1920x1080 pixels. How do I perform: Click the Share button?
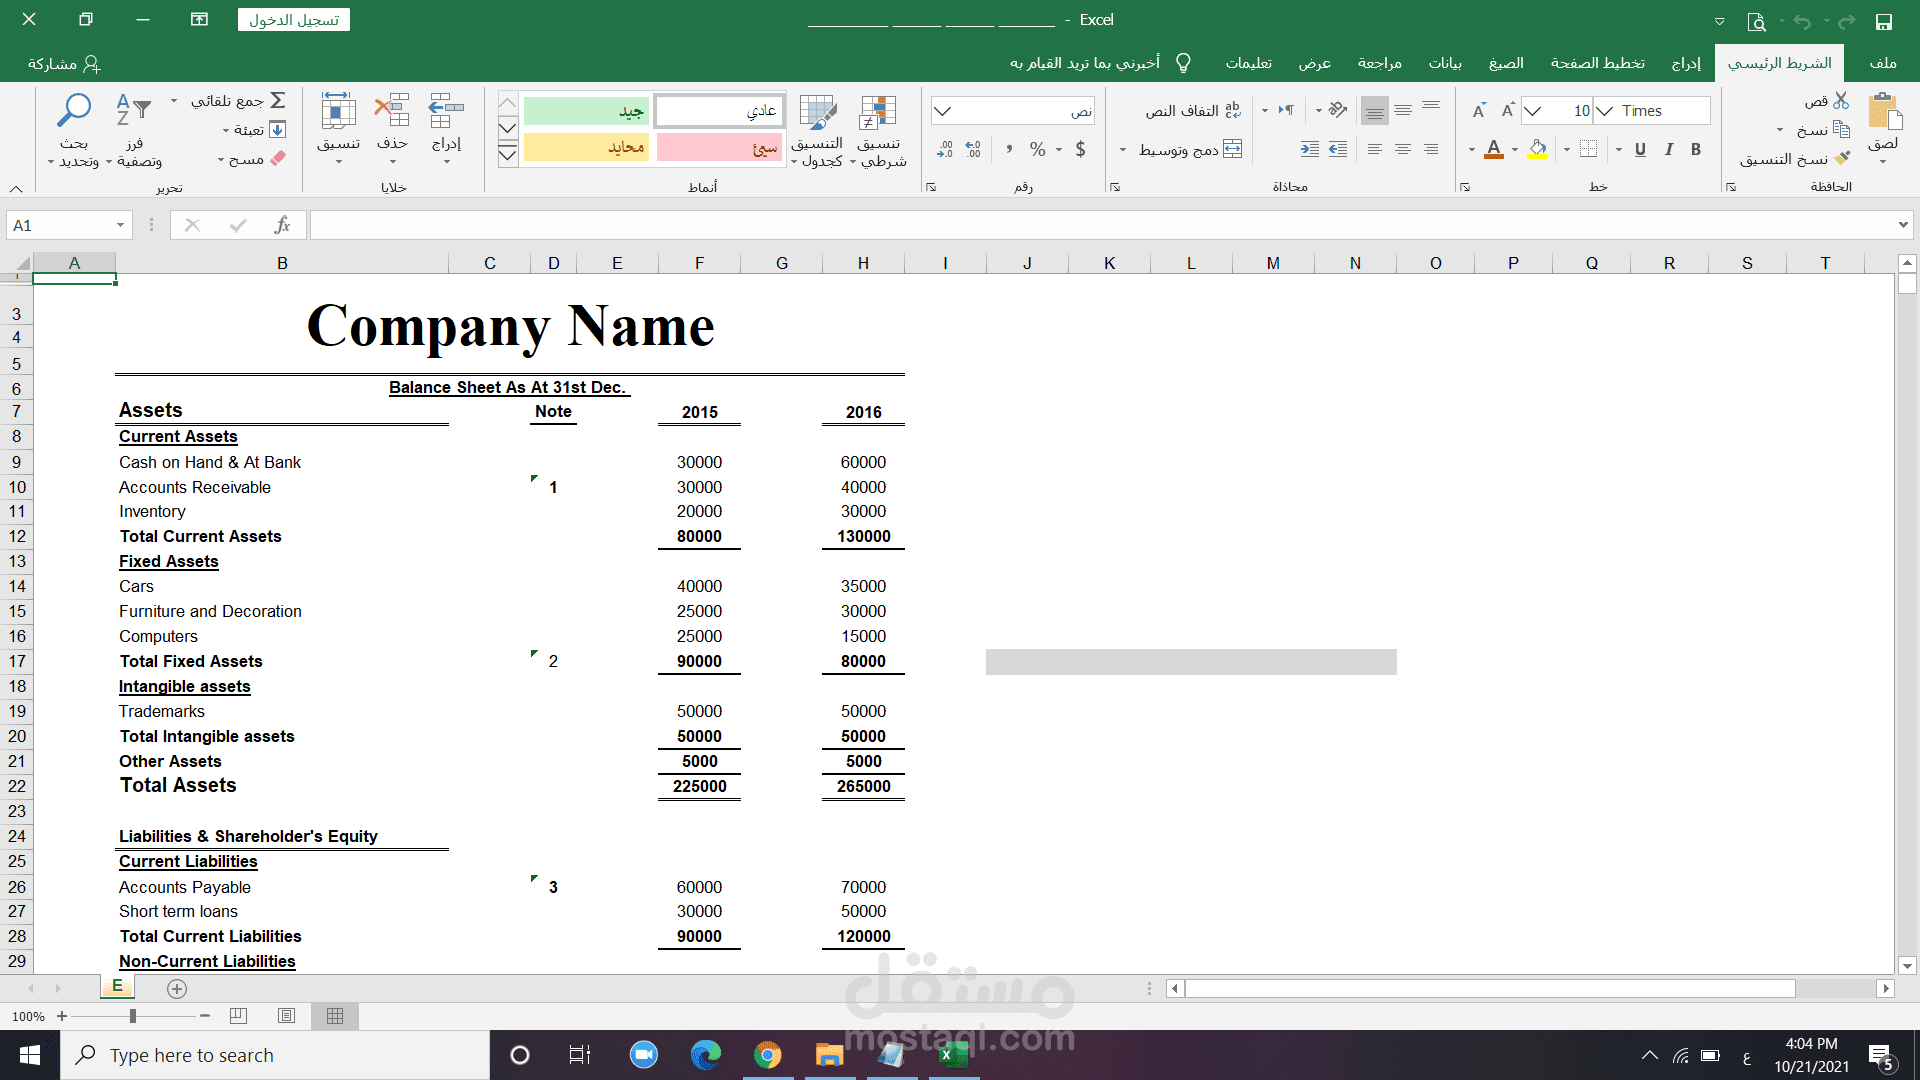point(64,63)
